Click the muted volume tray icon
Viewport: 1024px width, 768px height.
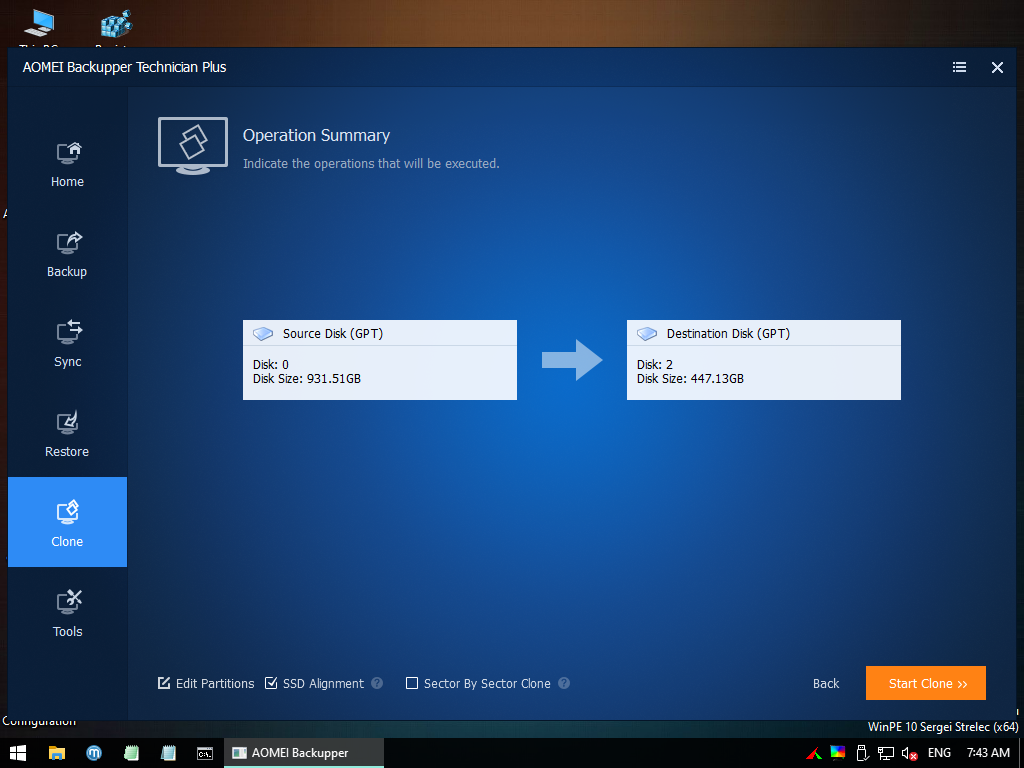pyautogui.click(x=910, y=754)
